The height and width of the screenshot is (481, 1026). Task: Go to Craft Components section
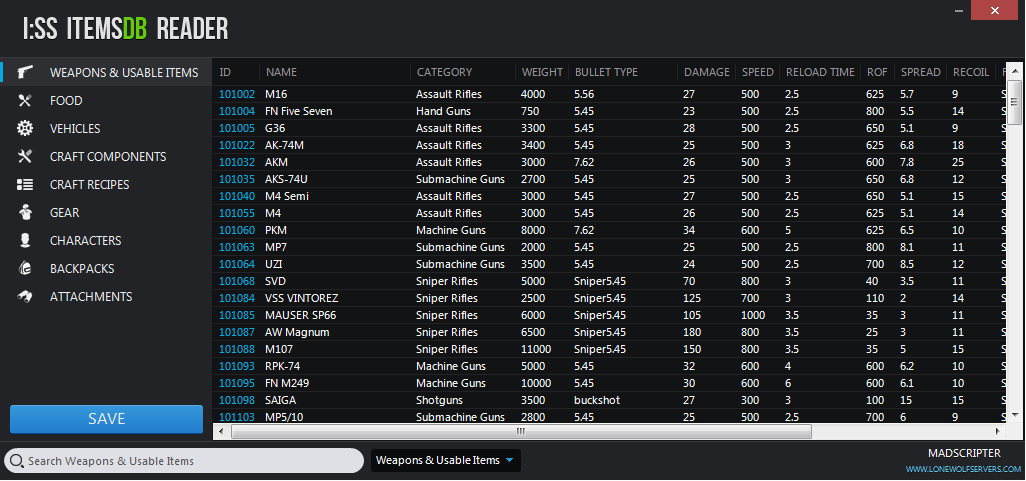point(107,156)
